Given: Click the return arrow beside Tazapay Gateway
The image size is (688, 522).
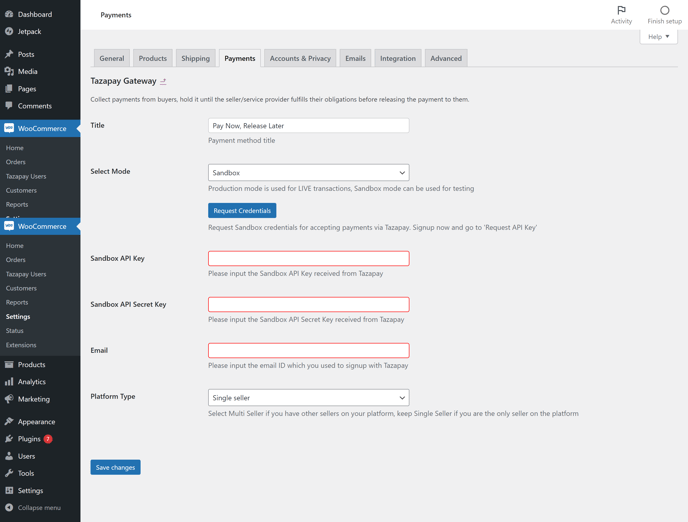Looking at the screenshot, I should (163, 81).
